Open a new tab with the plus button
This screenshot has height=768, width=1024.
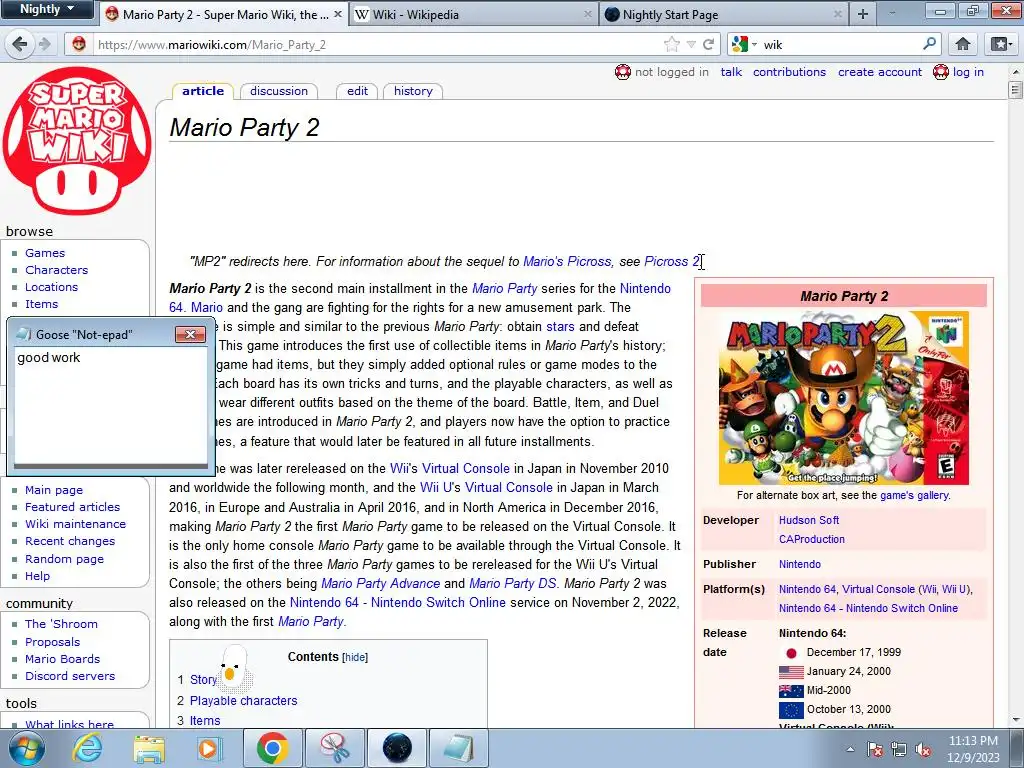tap(863, 14)
